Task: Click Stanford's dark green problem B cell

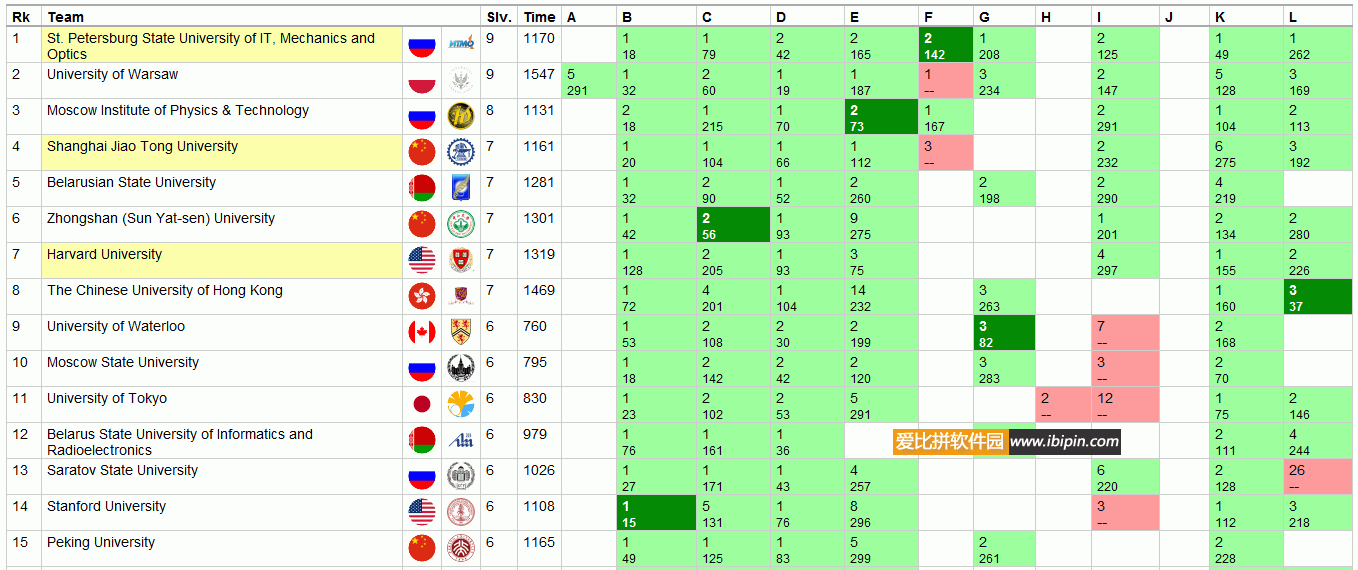Action: [655, 513]
